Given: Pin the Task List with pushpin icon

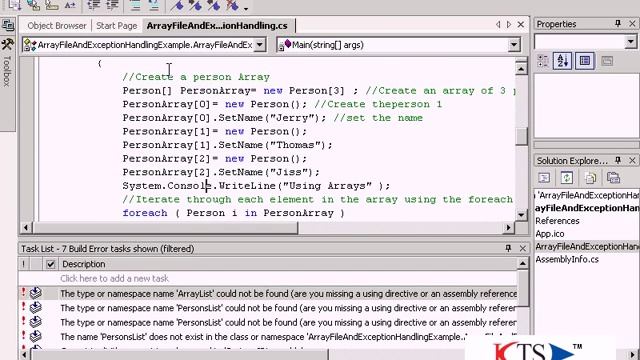Looking at the screenshot, I should [508, 248].
